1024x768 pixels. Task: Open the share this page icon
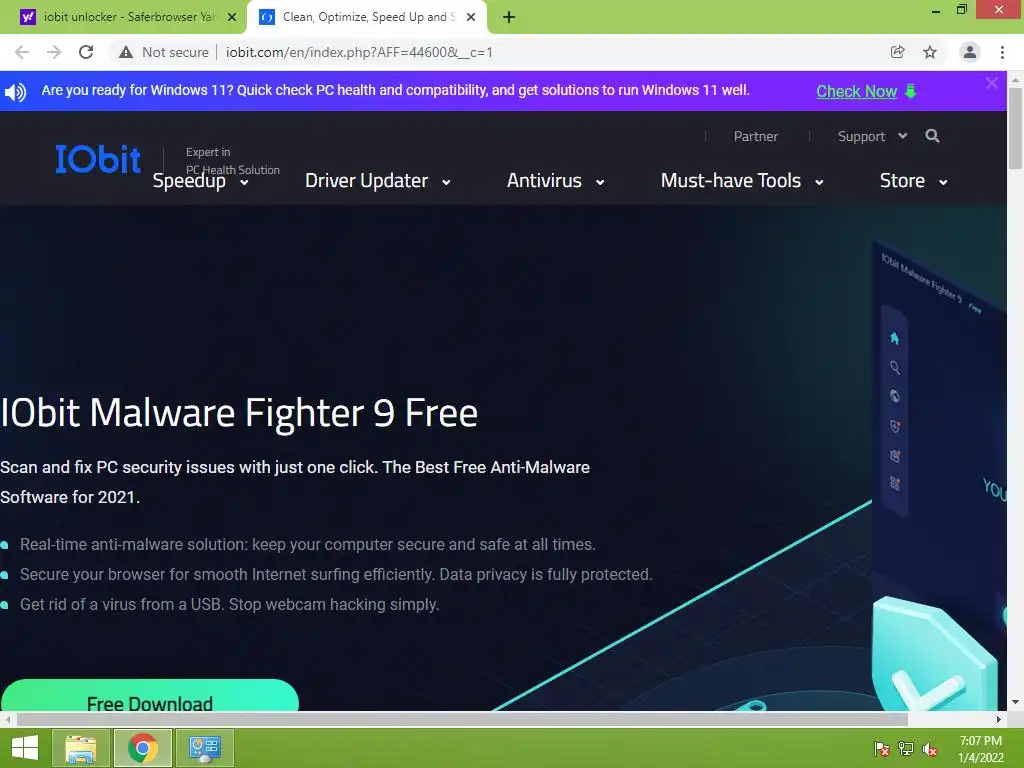[898, 52]
